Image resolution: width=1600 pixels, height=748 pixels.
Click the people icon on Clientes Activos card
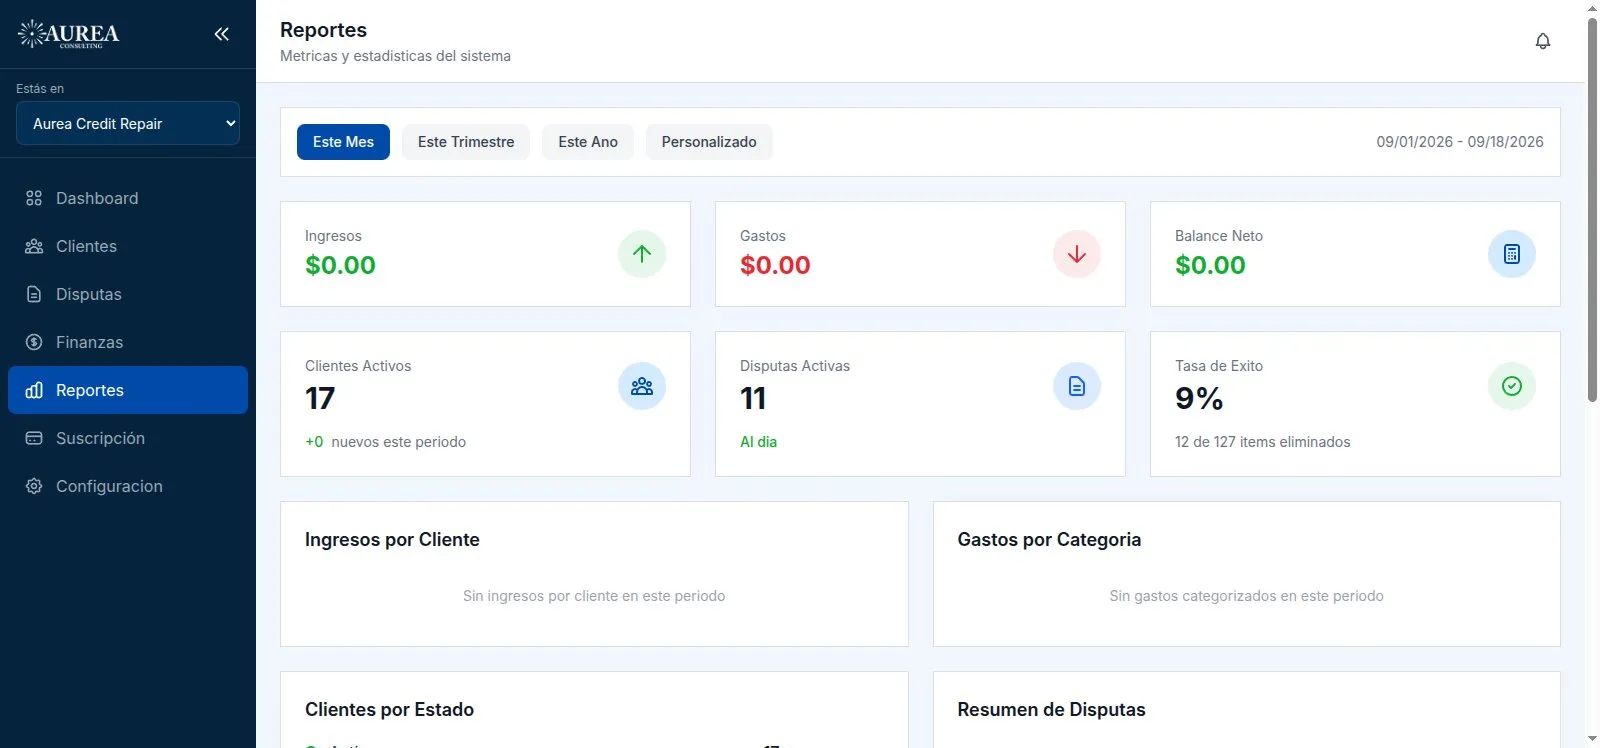point(642,386)
